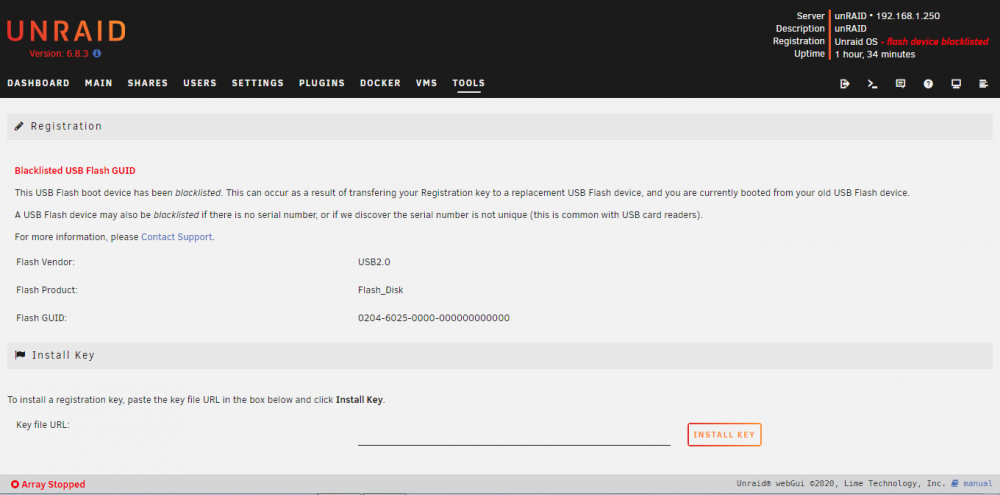The height and width of the screenshot is (495, 1000).
Task: Click the Flash Product label
Action: tap(47, 290)
